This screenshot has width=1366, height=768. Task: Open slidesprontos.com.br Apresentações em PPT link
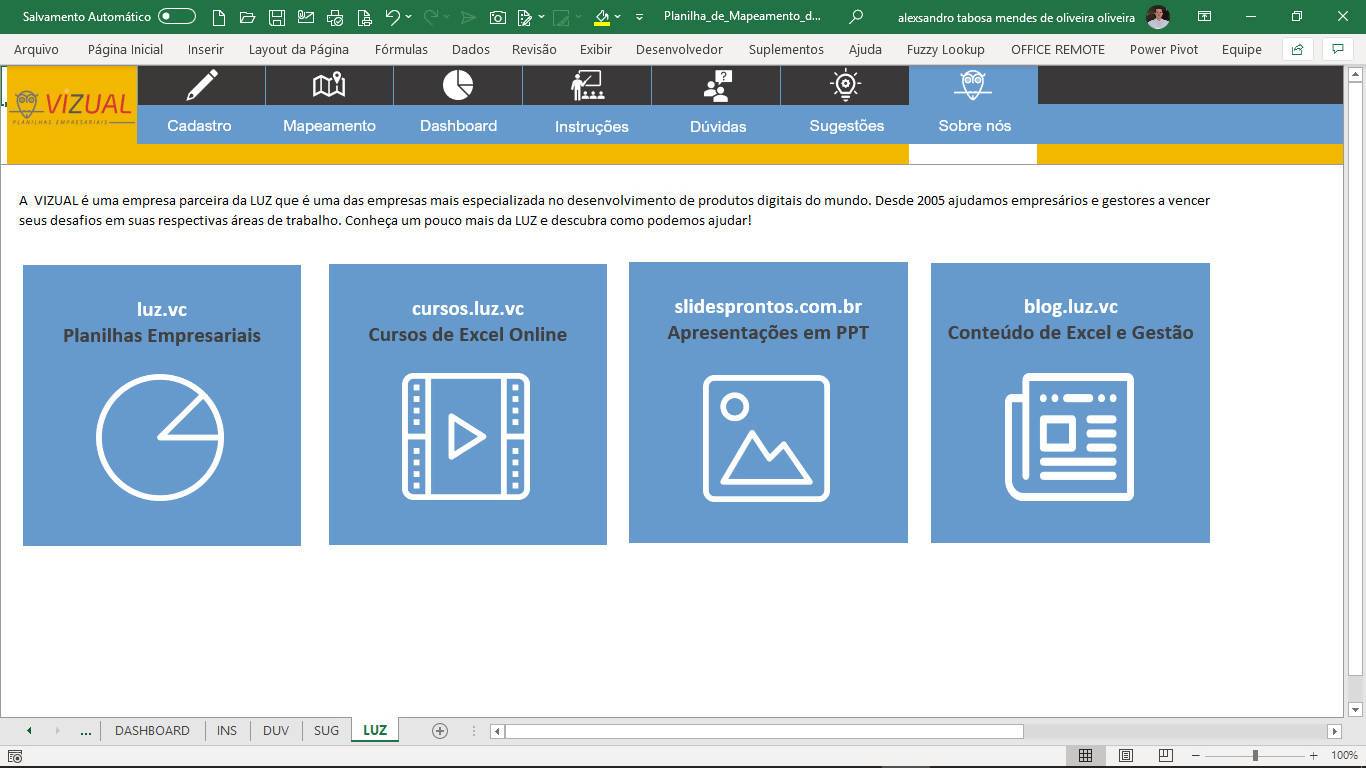click(768, 403)
